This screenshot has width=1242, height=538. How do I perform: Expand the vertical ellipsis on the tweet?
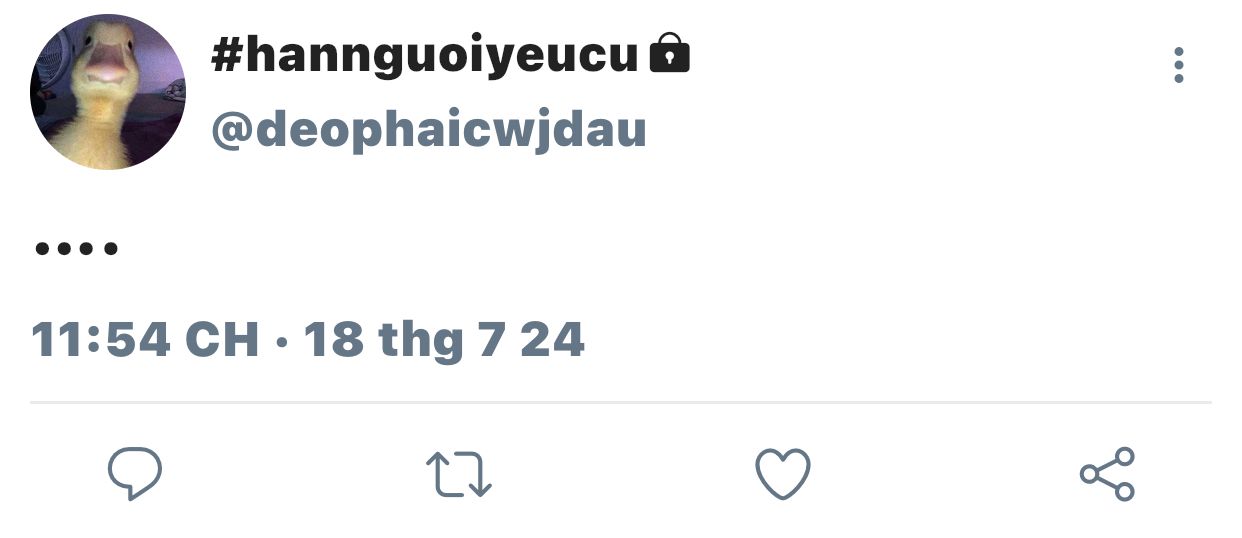[1179, 65]
